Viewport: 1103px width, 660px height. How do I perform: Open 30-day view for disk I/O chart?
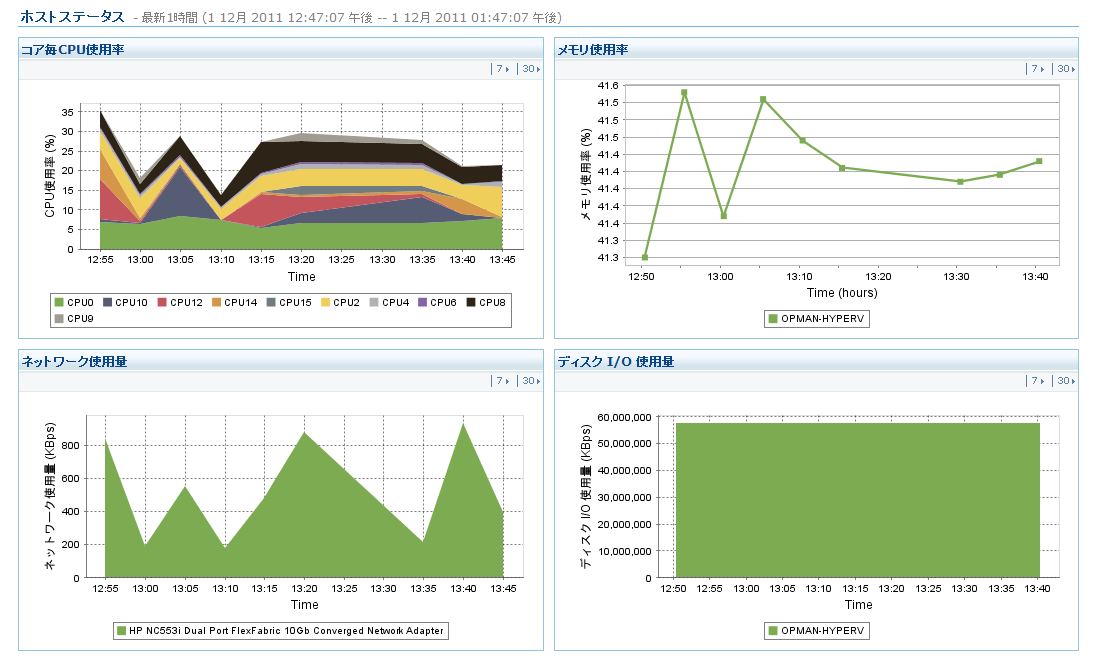1065,381
